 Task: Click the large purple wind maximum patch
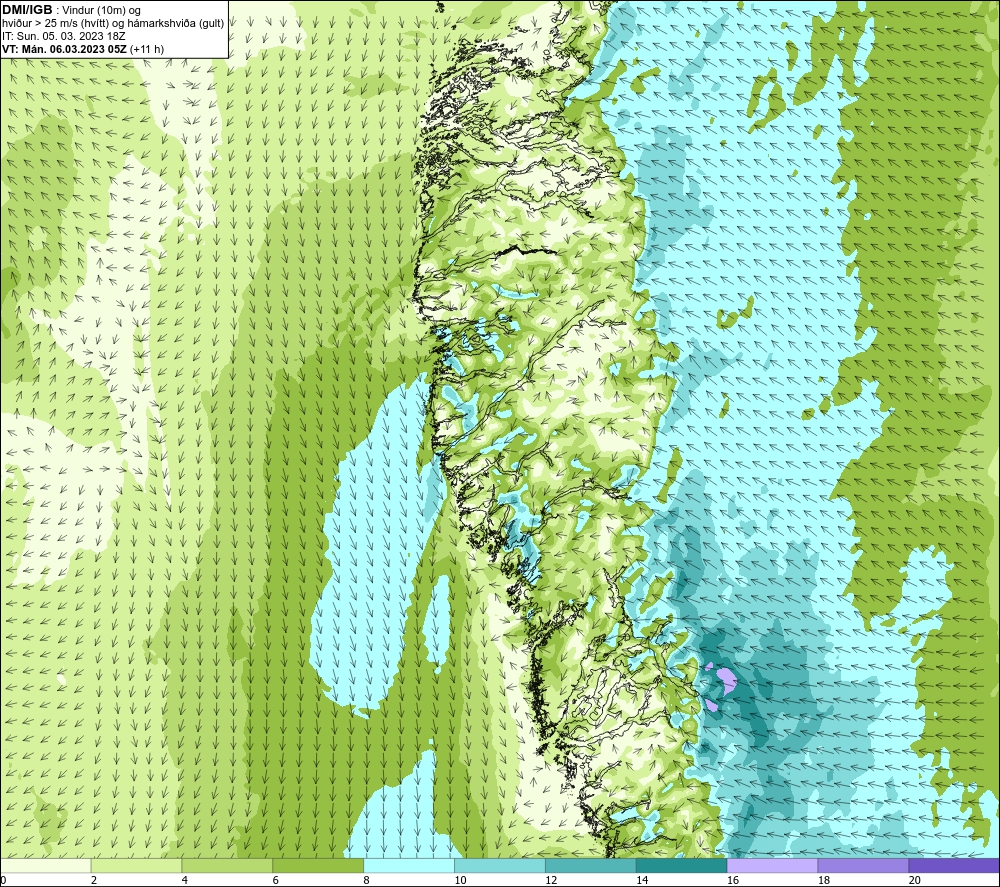pyautogui.click(x=726, y=681)
